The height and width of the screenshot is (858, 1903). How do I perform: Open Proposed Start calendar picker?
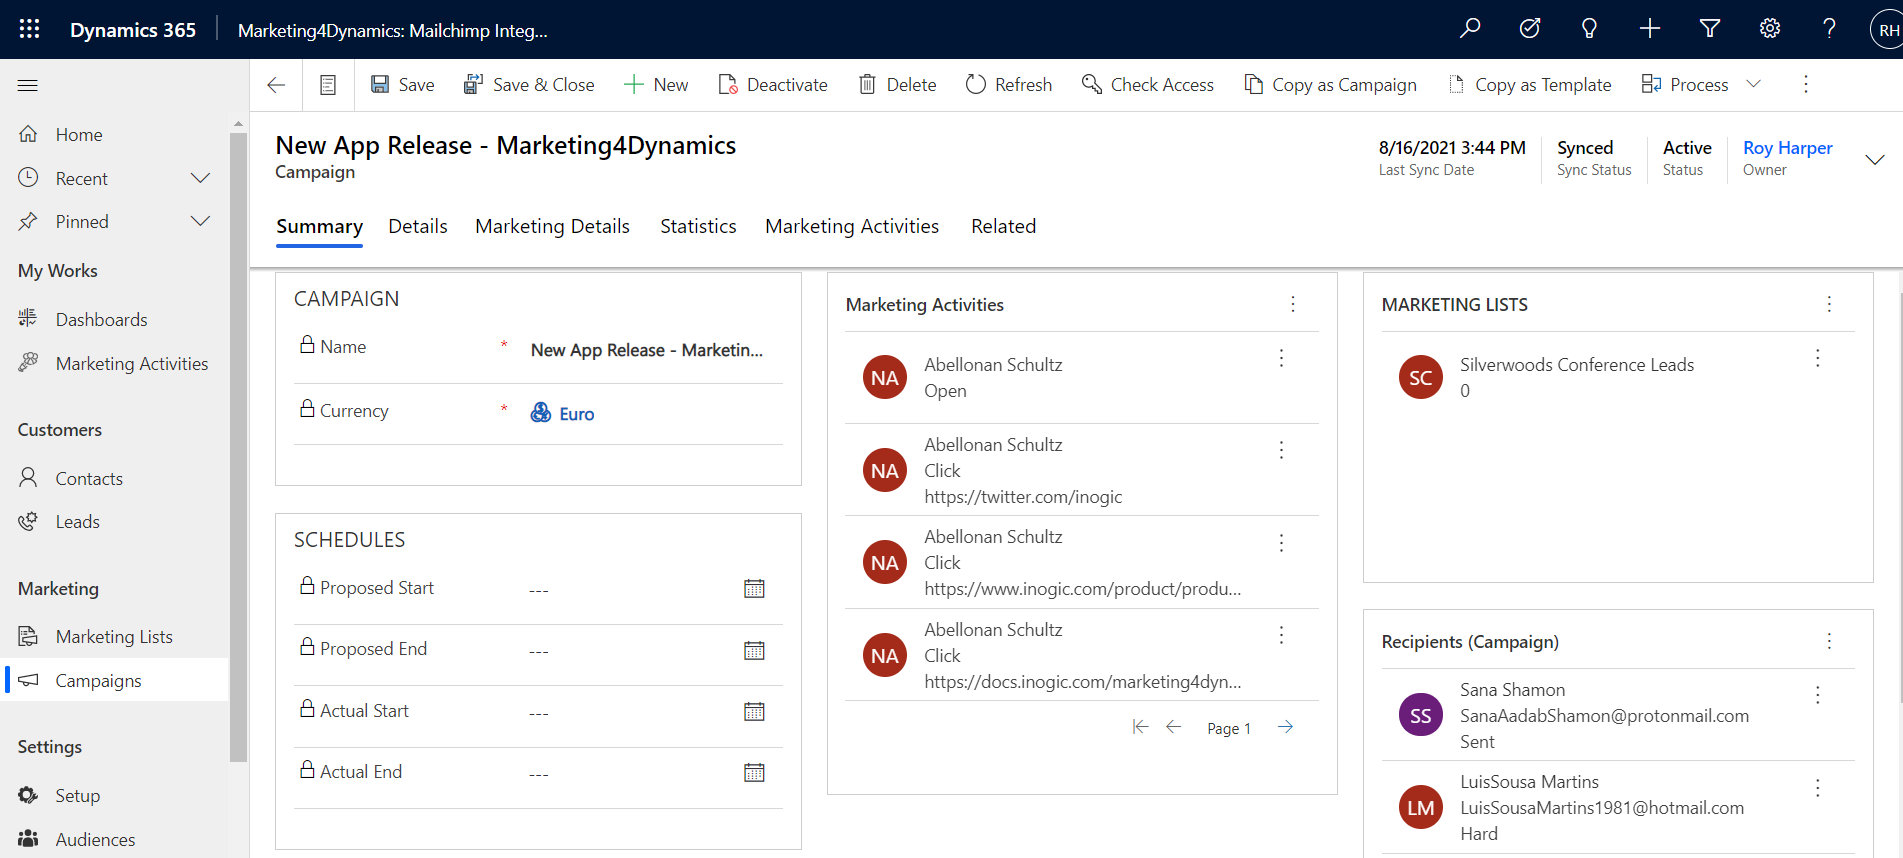click(x=754, y=589)
